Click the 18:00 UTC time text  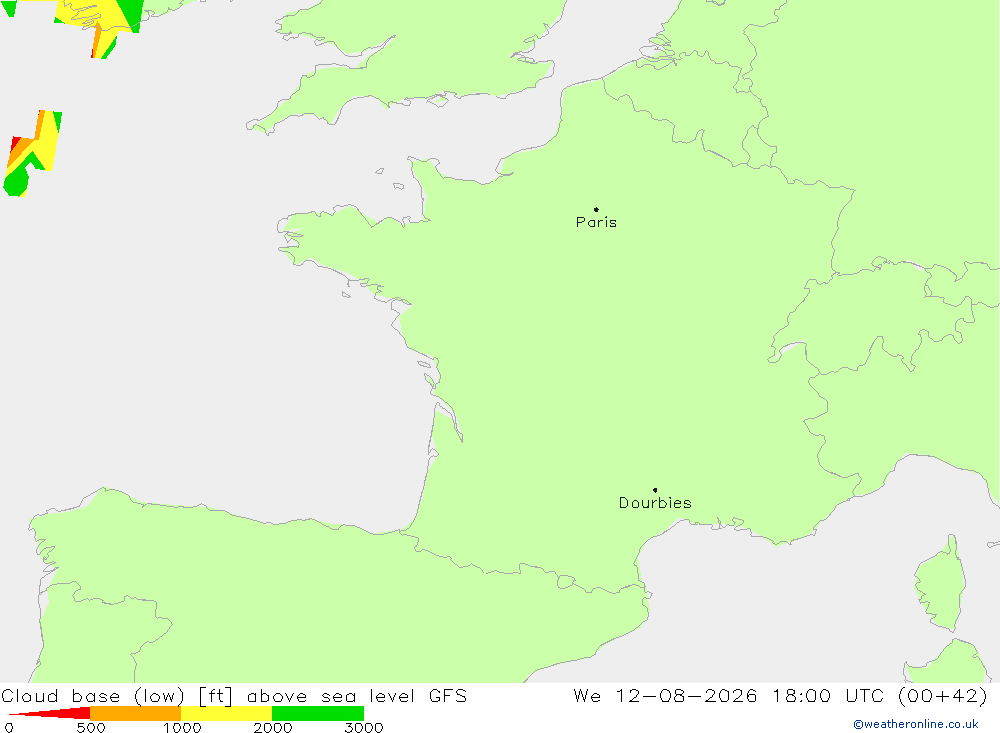pos(828,695)
